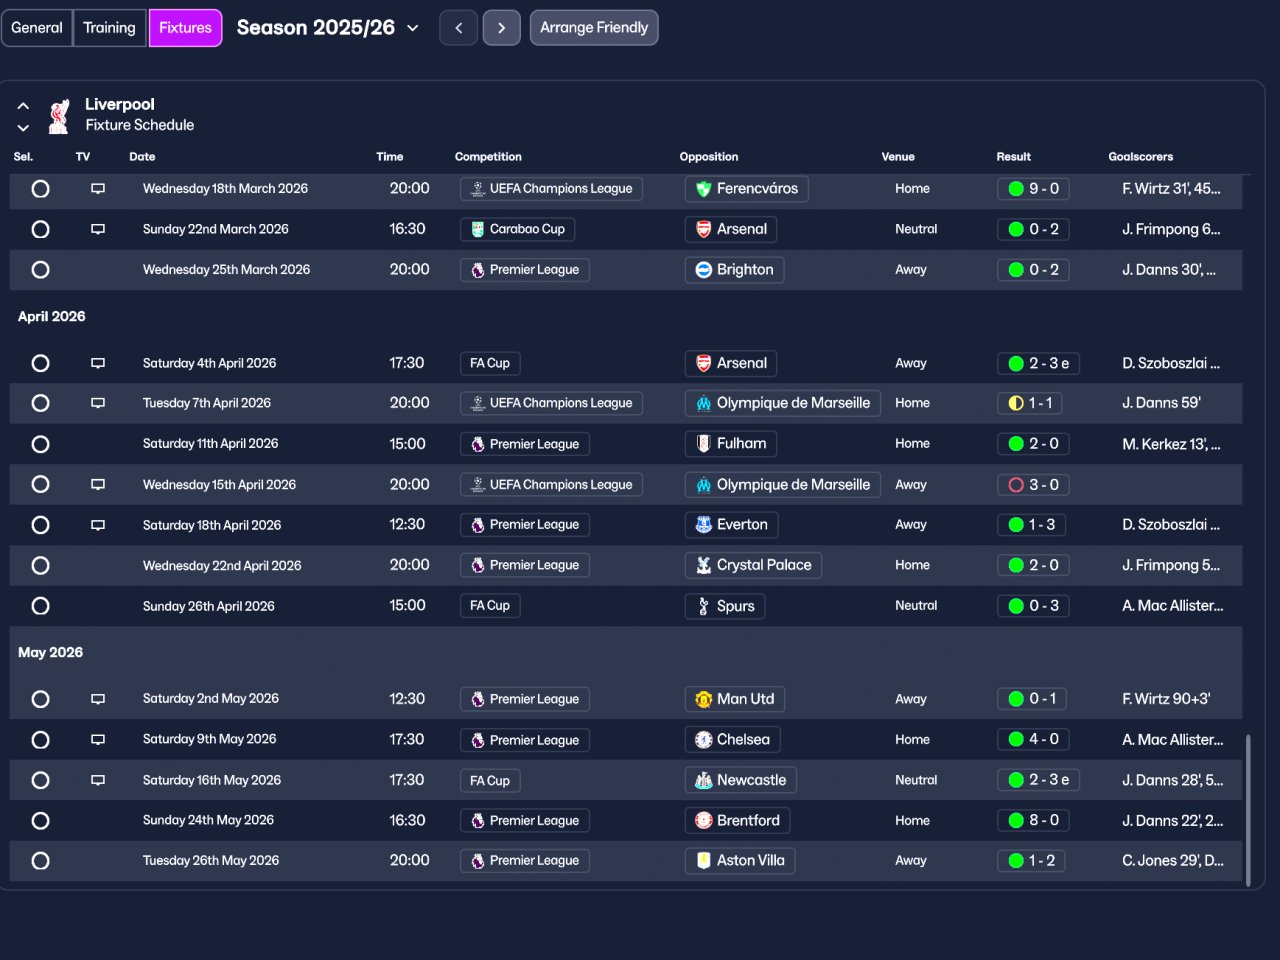Sort fixtures by Competition column header
Screen dimensions: 1280x960
click(x=488, y=157)
